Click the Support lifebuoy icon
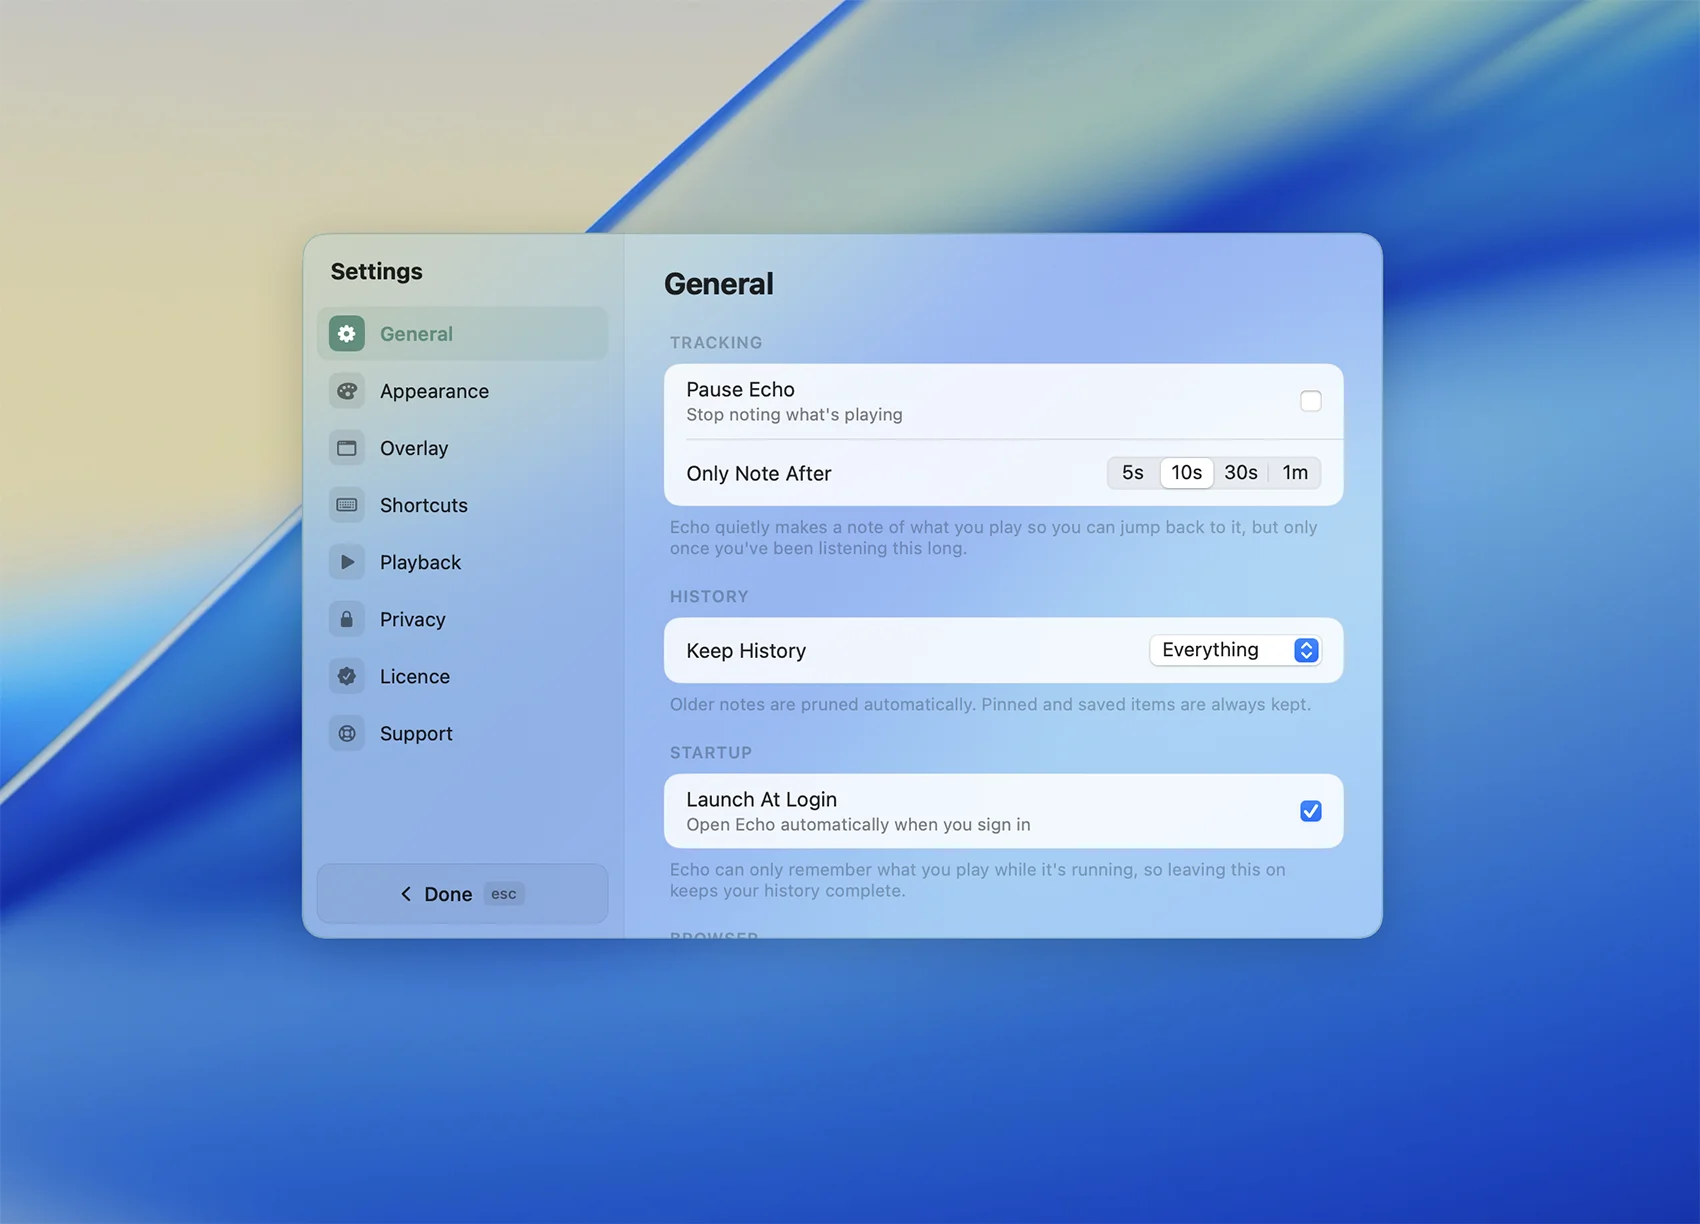 point(347,733)
